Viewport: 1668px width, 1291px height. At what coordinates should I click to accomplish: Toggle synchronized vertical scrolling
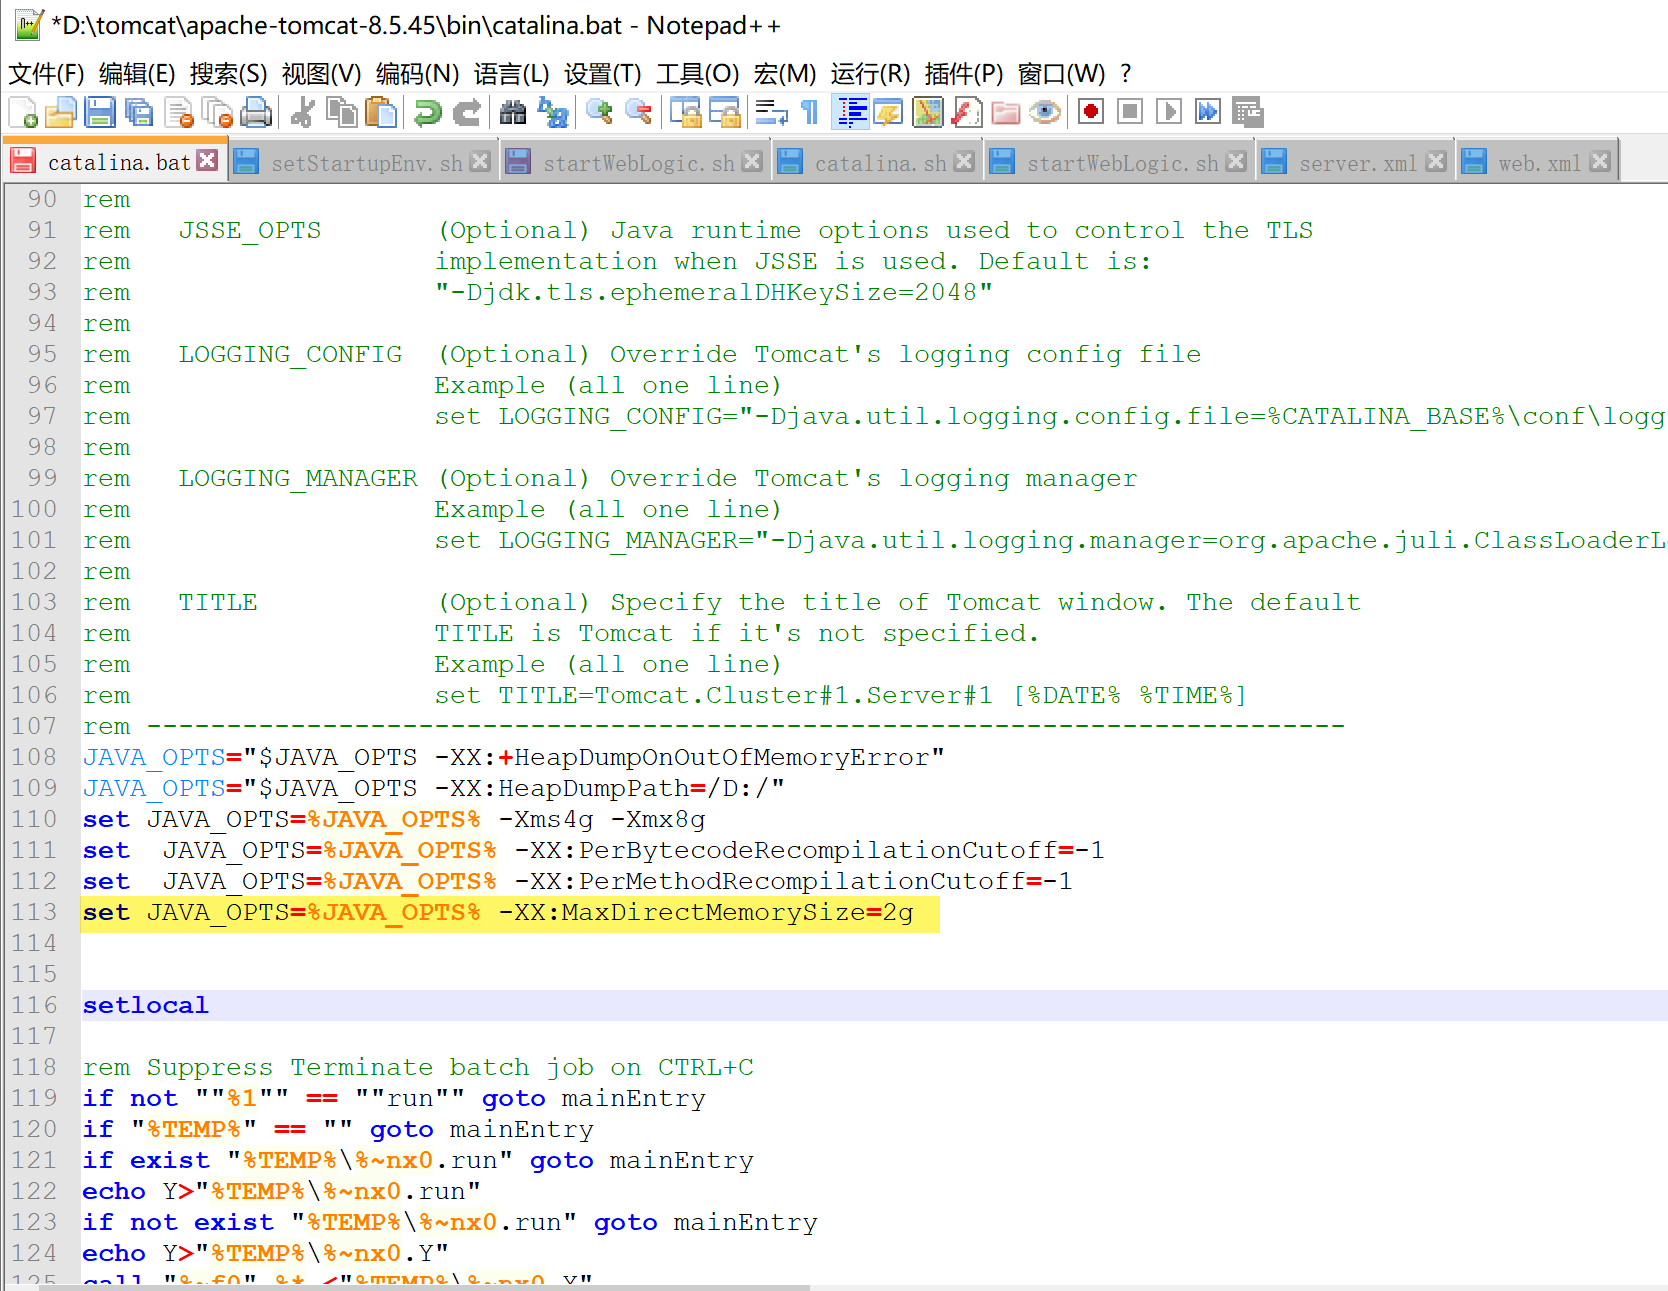(x=685, y=113)
